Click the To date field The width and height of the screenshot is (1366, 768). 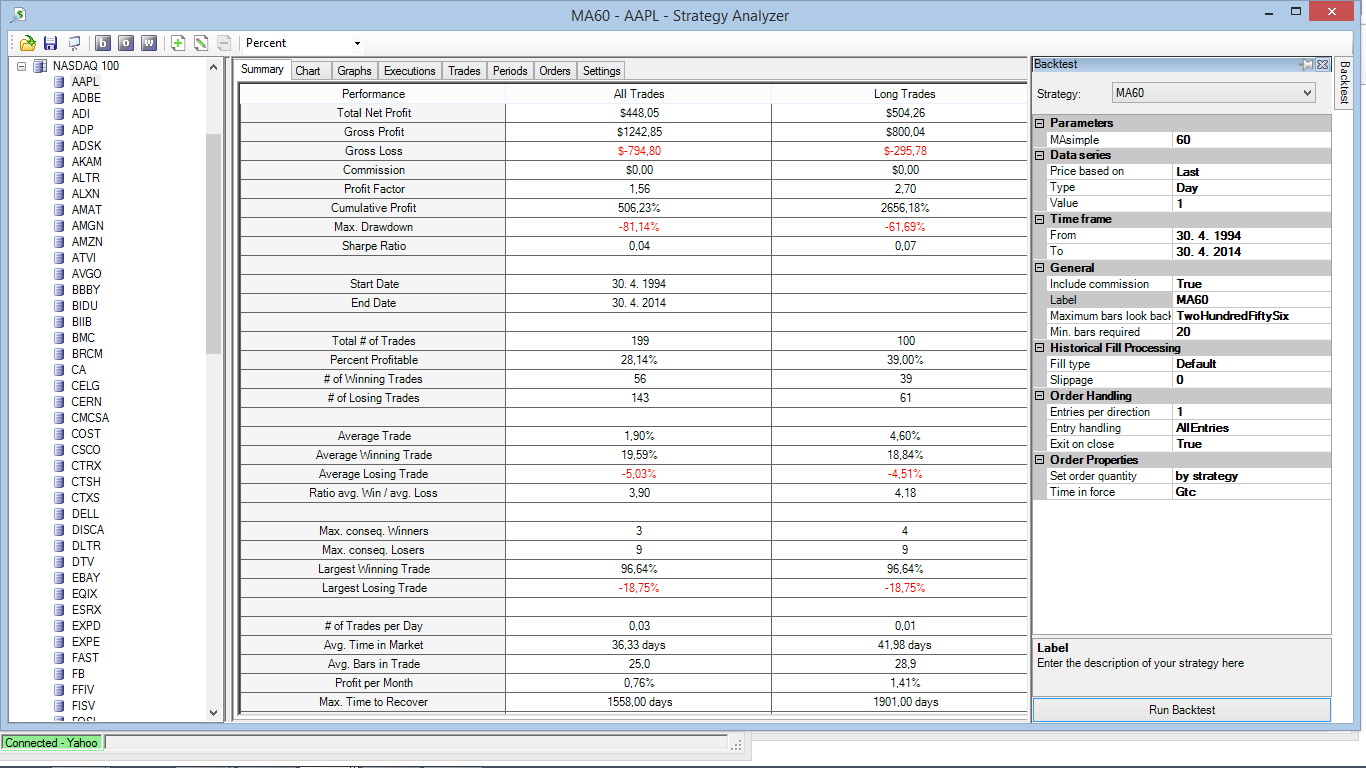[1251, 252]
